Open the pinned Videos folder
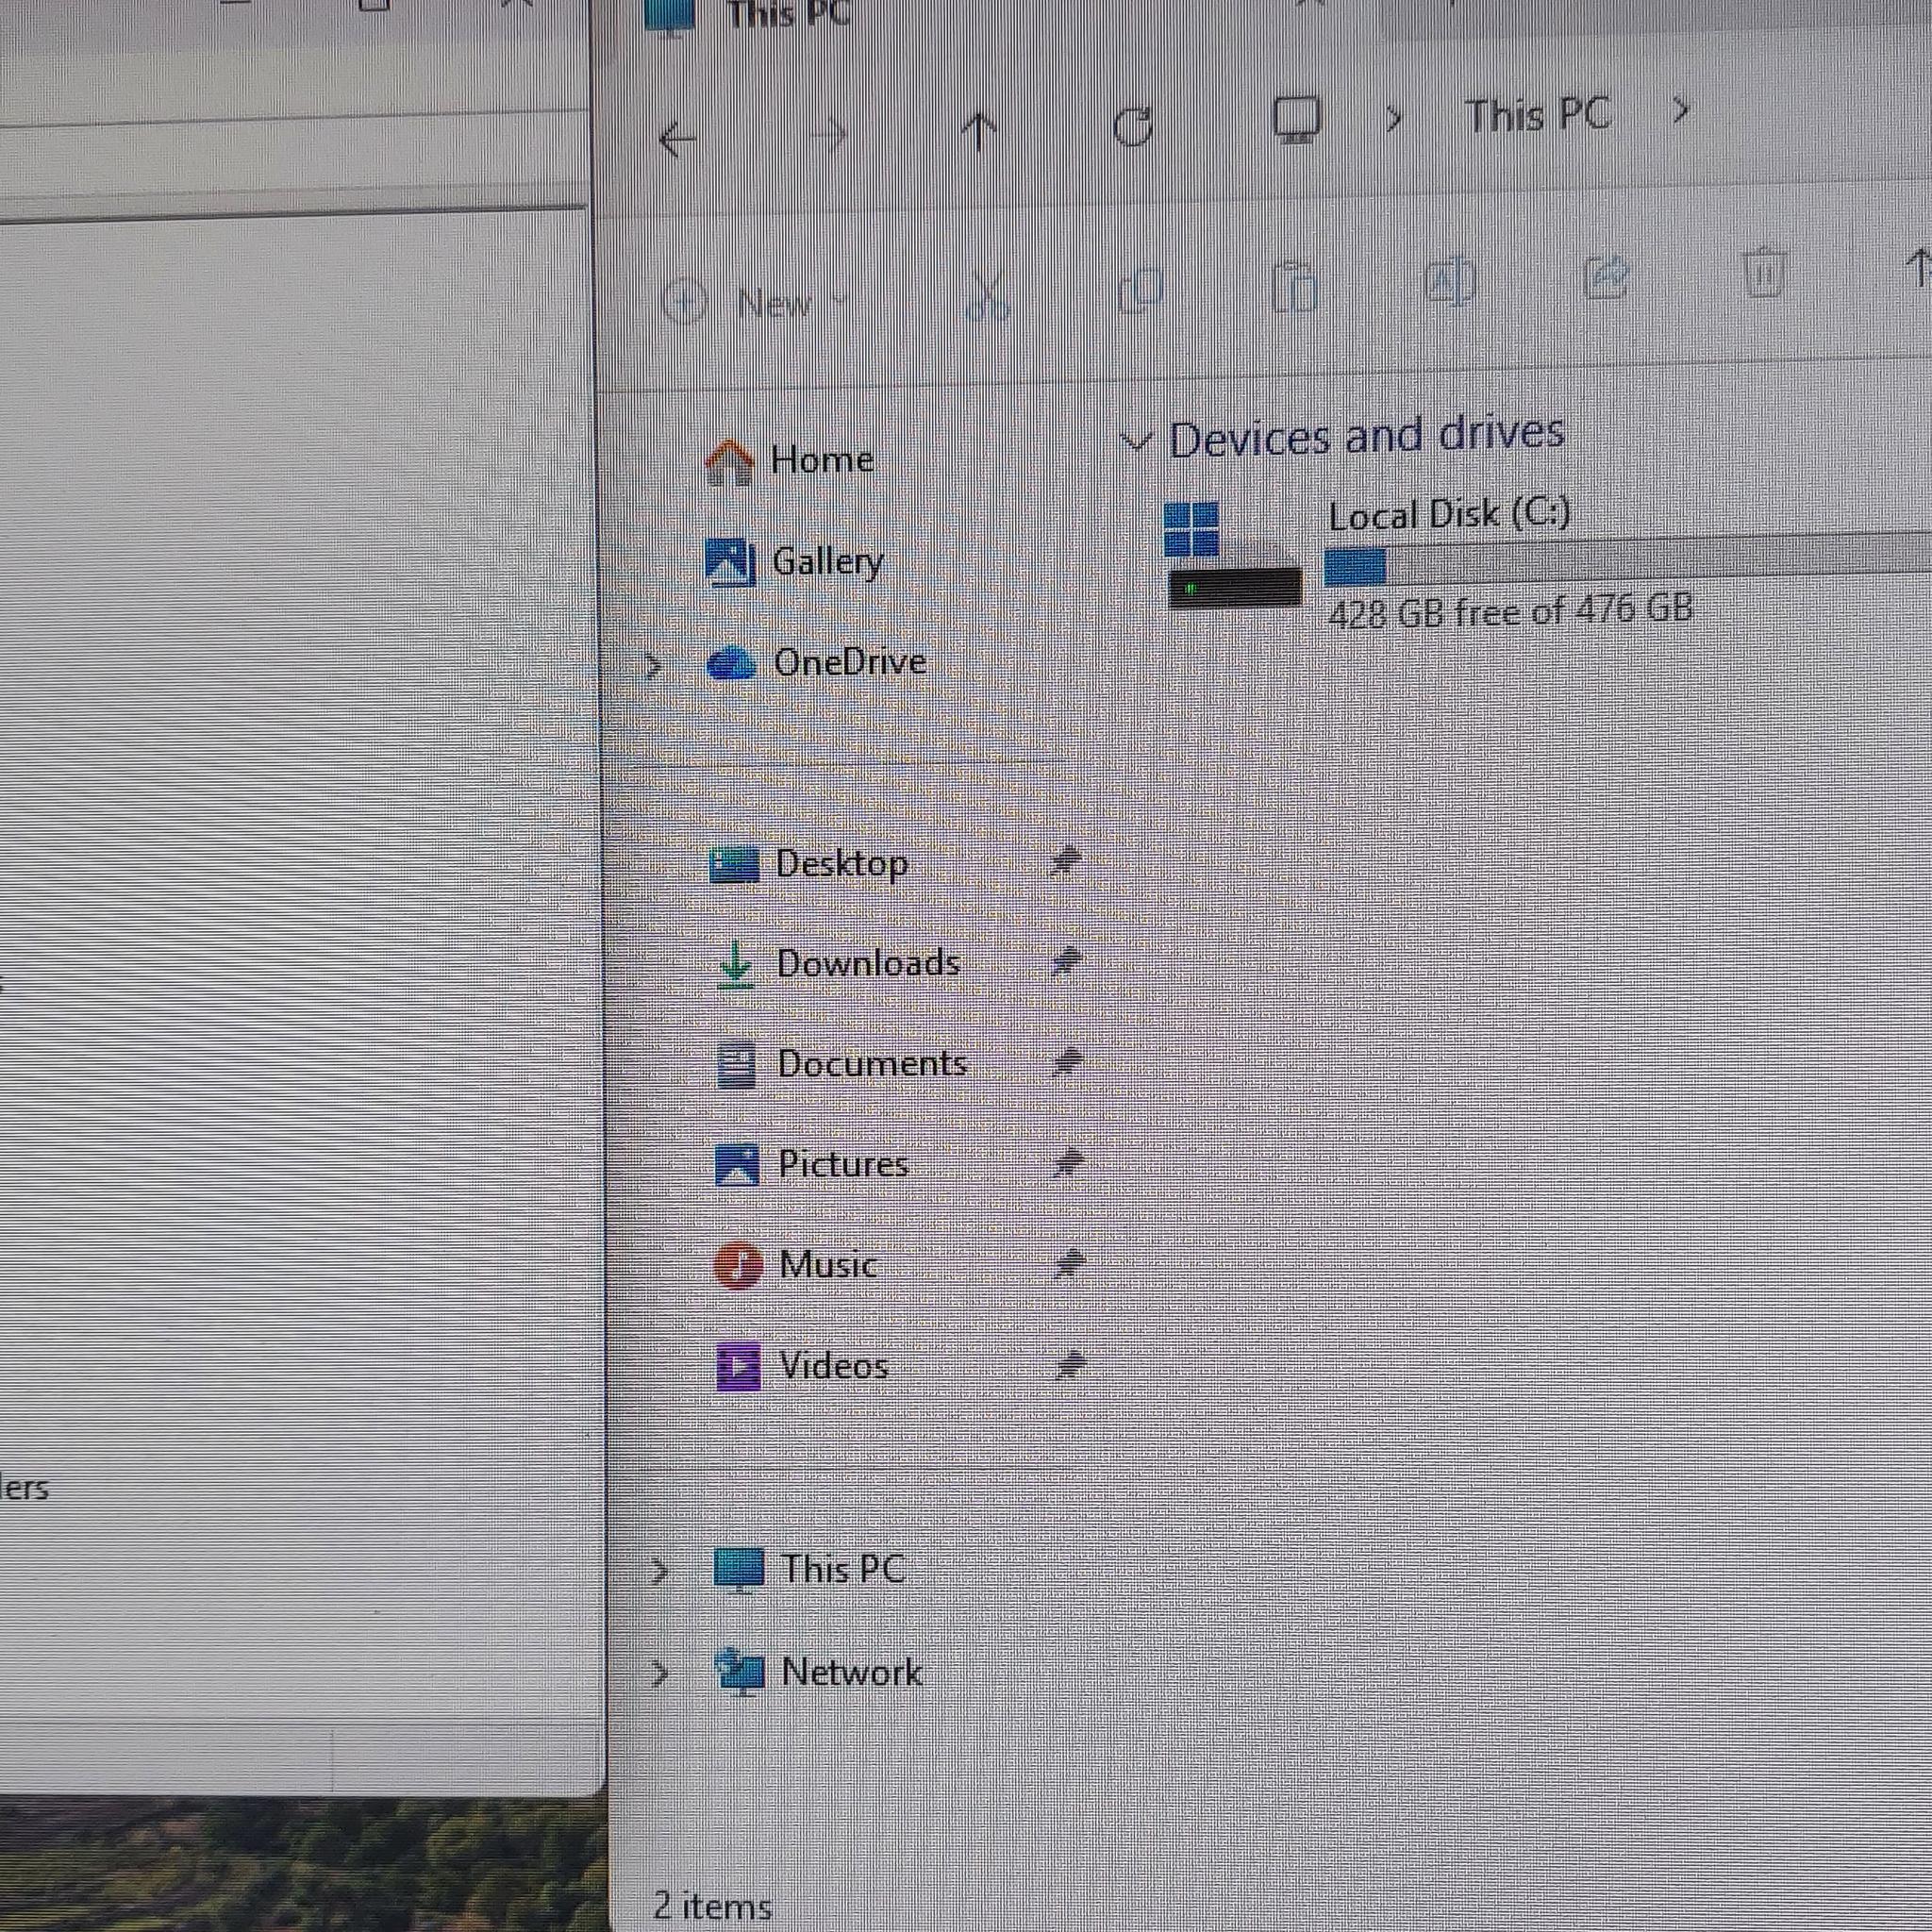The height and width of the screenshot is (1932, 1932). [x=803, y=1366]
